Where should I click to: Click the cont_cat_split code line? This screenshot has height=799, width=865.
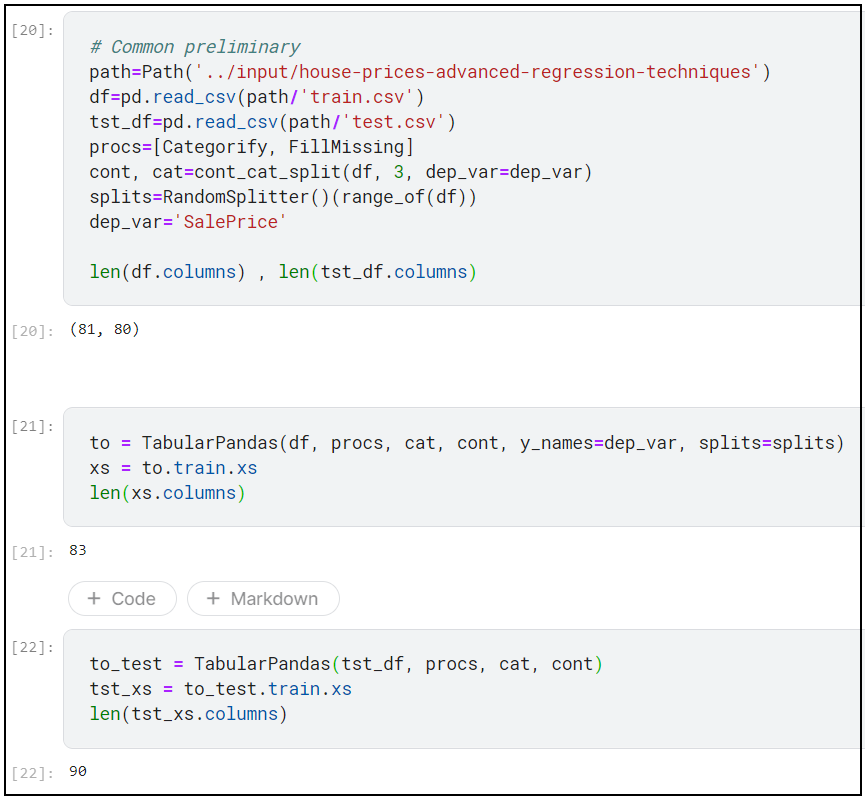(340, 172)
